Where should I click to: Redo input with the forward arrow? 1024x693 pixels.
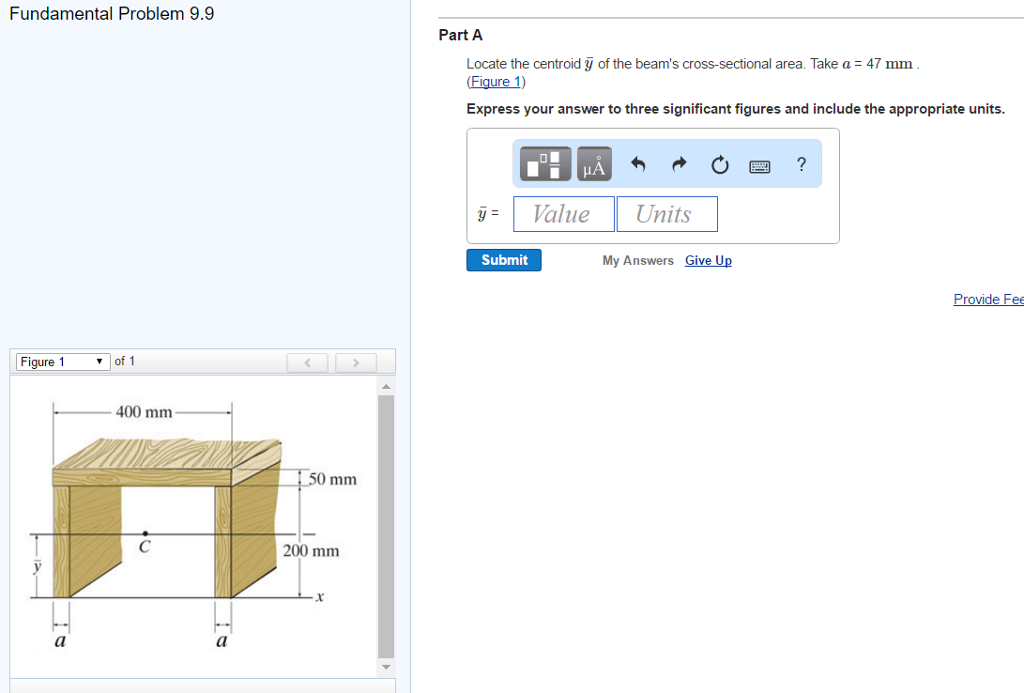(x=679, y=164)
